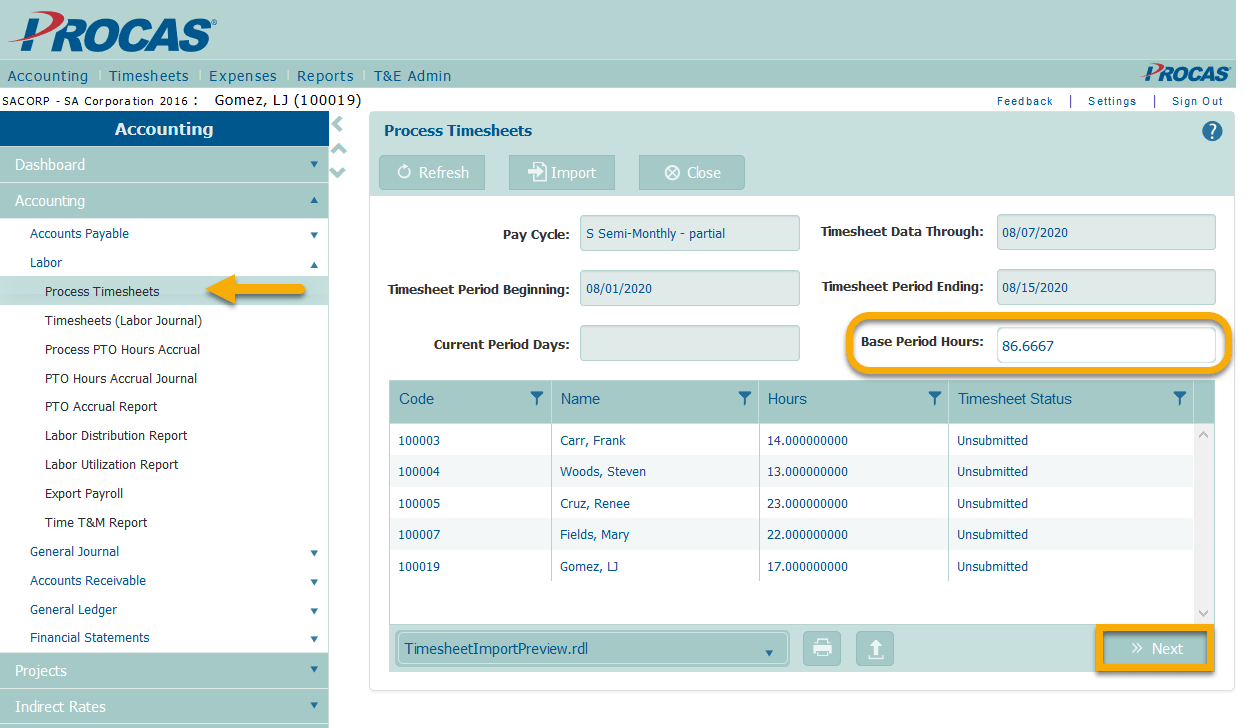1250x728 pixels.
Task: Click the Timesheet Data Through field
Action: pos(1106,232)
